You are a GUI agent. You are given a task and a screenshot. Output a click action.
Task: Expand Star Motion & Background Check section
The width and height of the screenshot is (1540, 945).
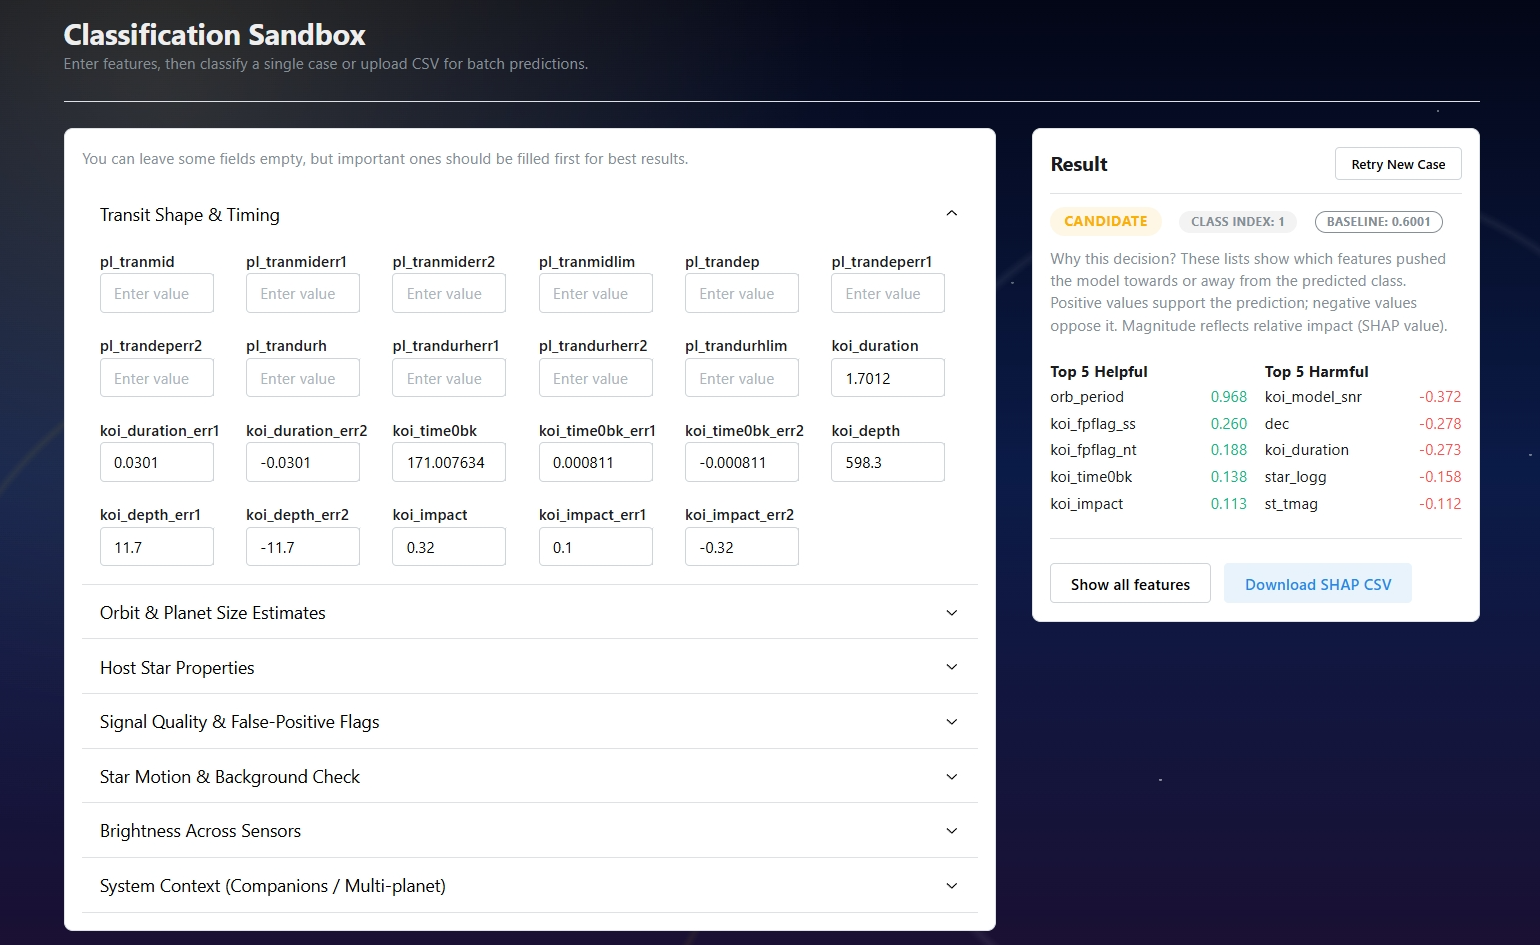pos(529,777)
